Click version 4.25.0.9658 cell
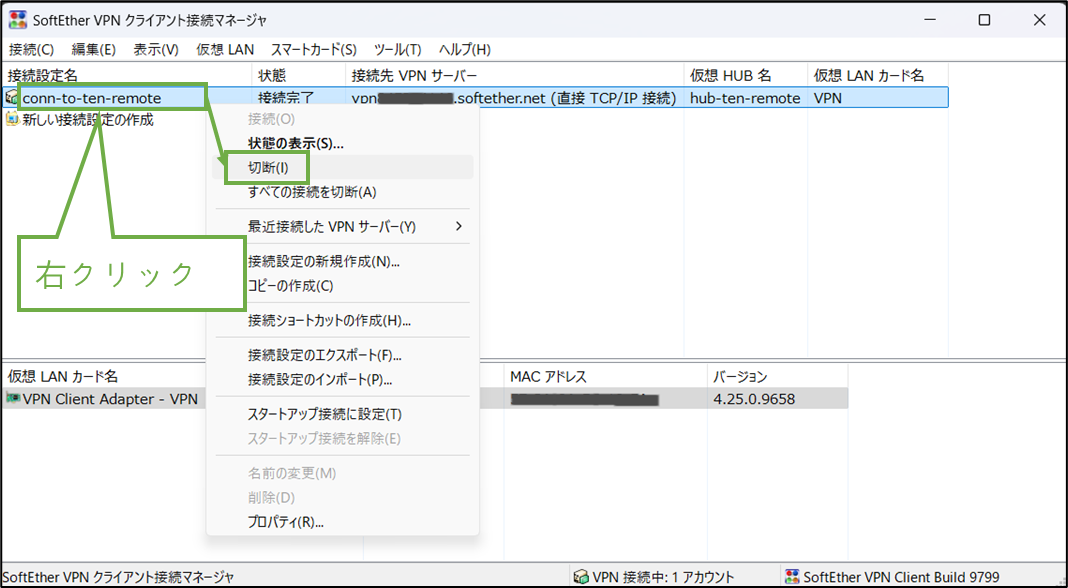Viewport: 1068px width, 588px height. coord(754,399)
